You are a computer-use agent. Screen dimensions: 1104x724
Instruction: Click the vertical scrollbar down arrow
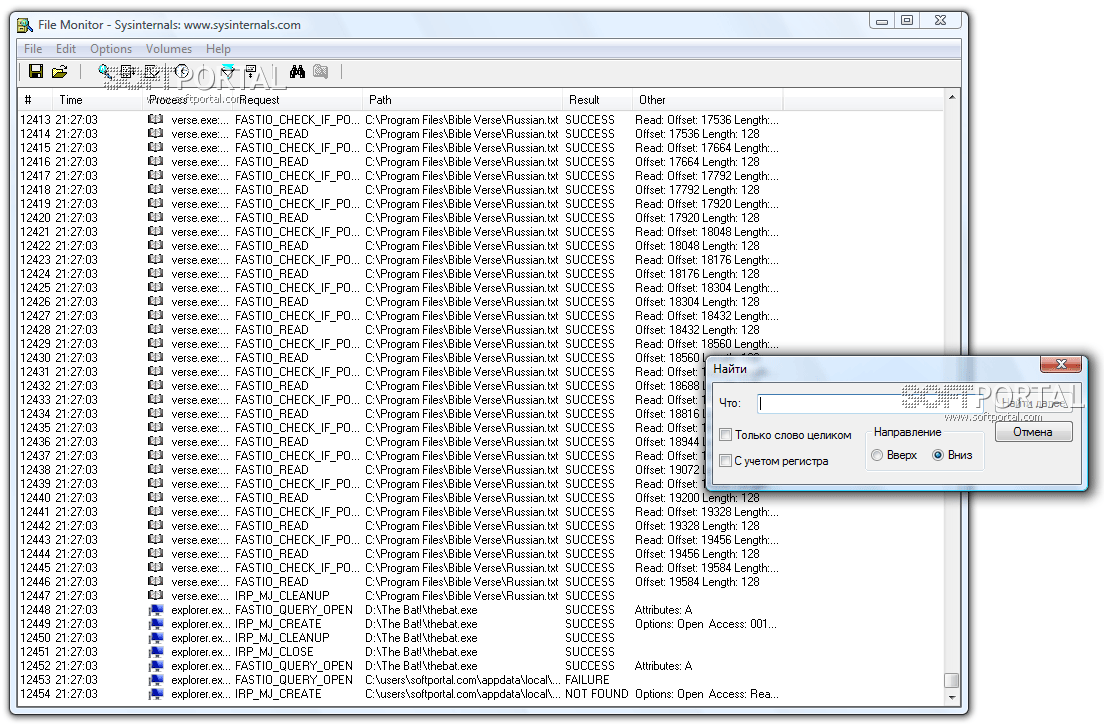coord(951,697)
